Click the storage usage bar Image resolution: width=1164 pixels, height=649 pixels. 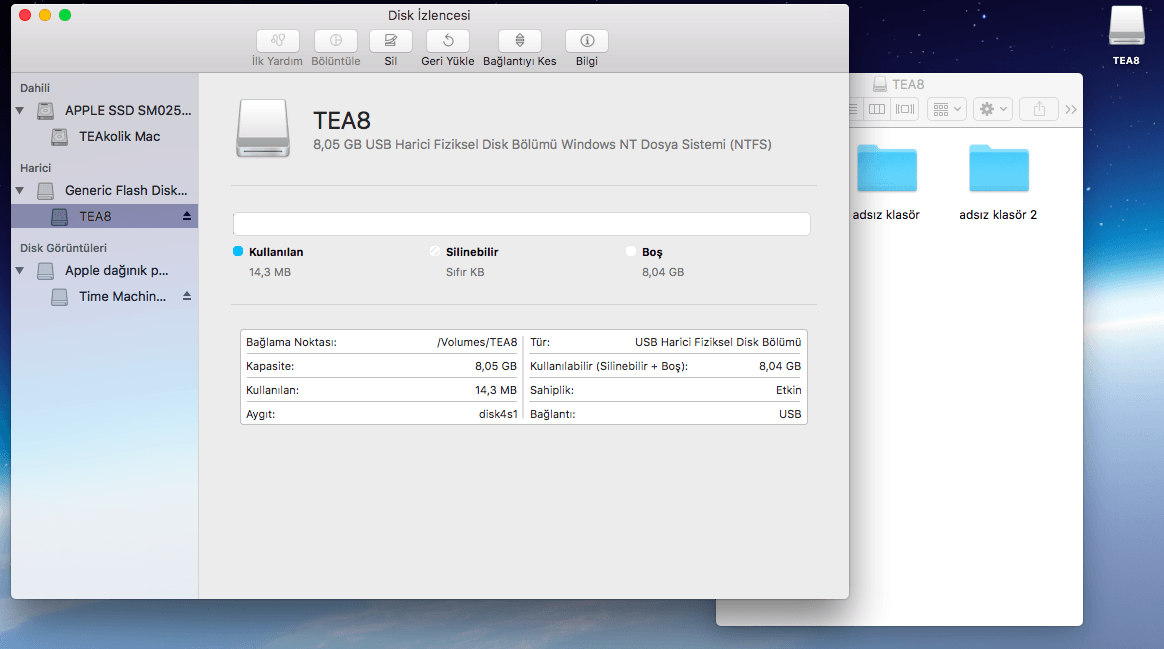click(x=521, y=224)
